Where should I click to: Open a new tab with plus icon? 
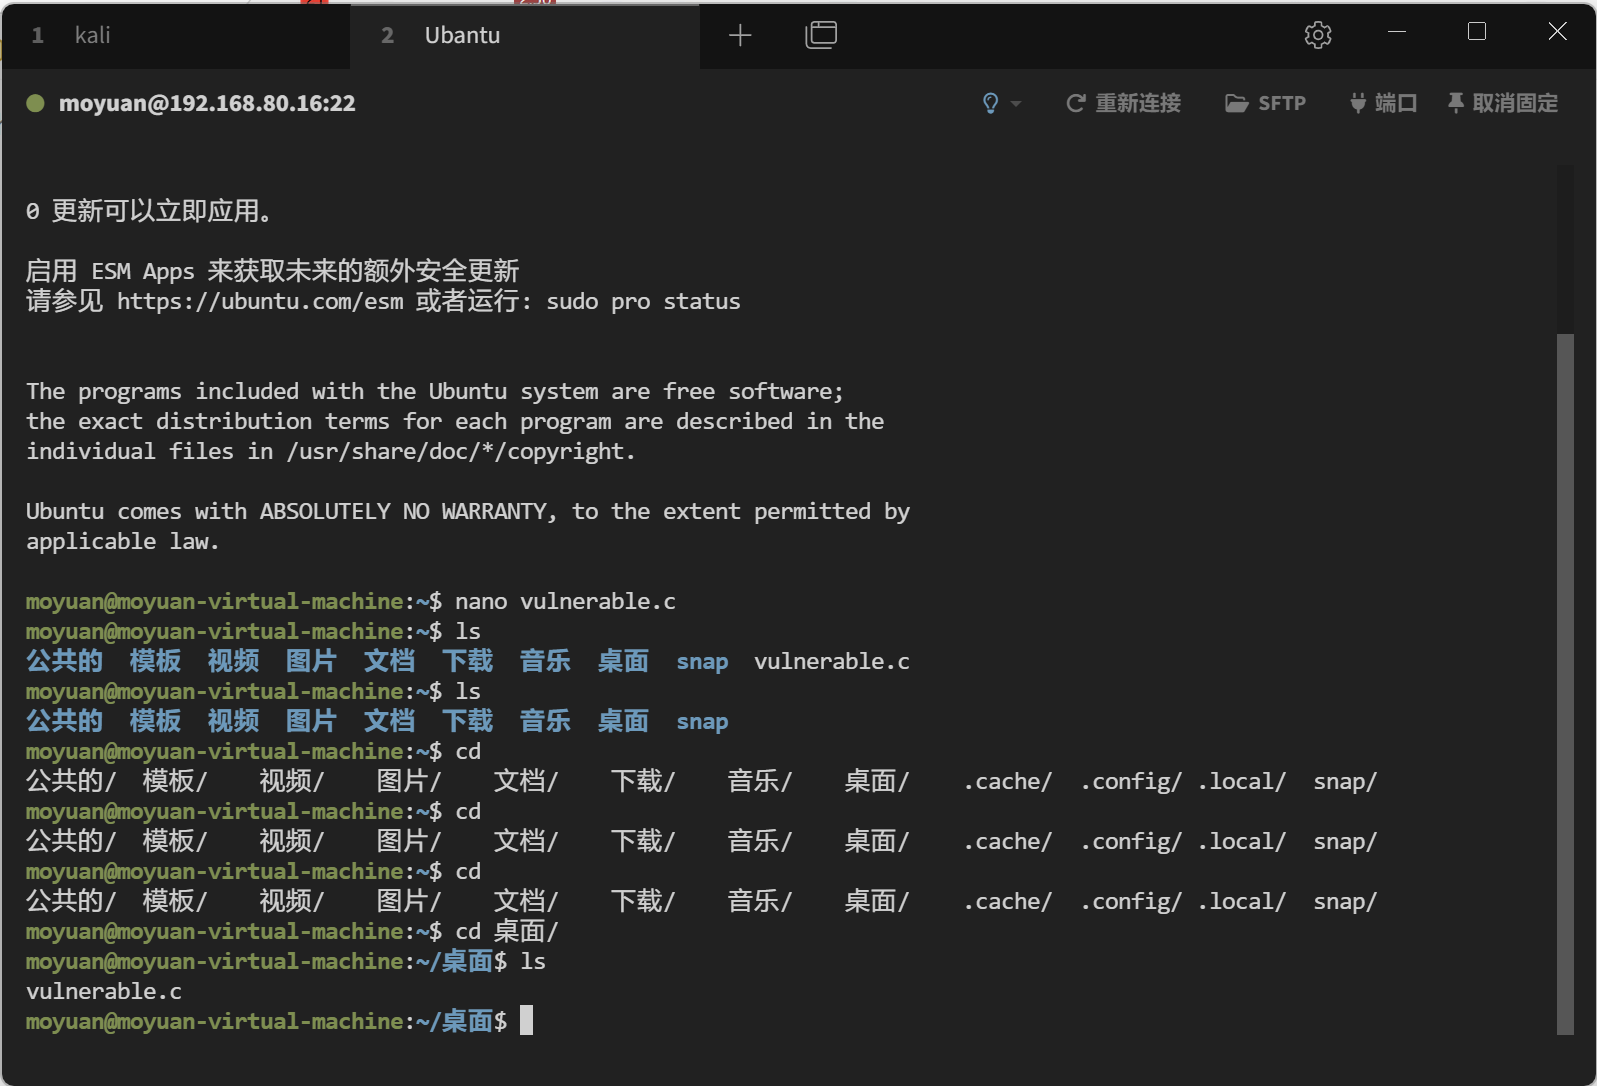[740, 36]
